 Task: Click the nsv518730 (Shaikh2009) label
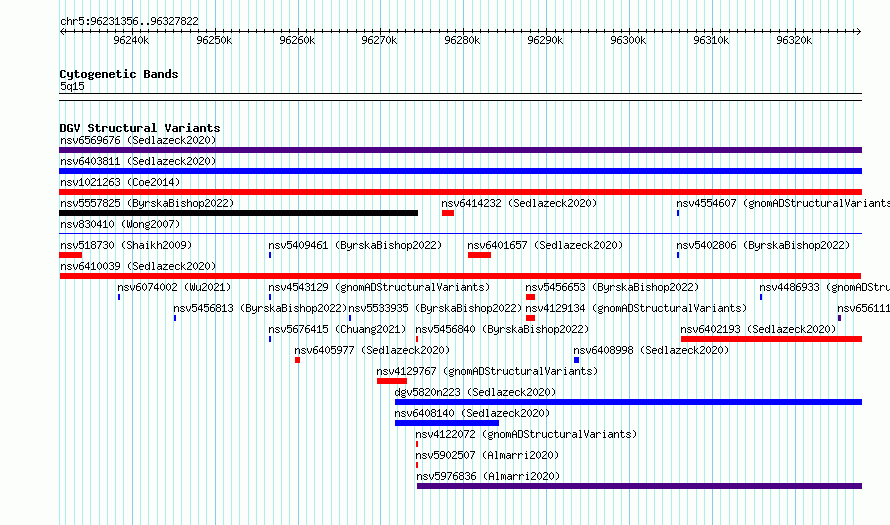(126, 245)
